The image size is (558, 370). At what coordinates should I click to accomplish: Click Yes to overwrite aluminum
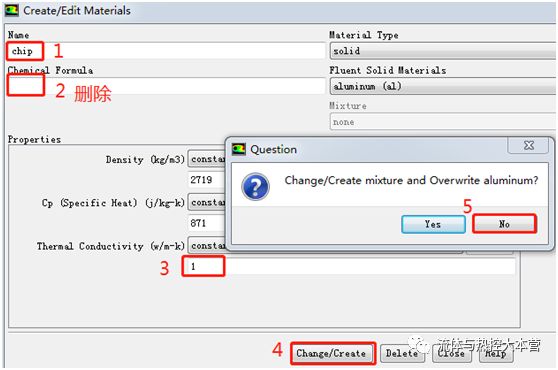[x=433, y=224]
